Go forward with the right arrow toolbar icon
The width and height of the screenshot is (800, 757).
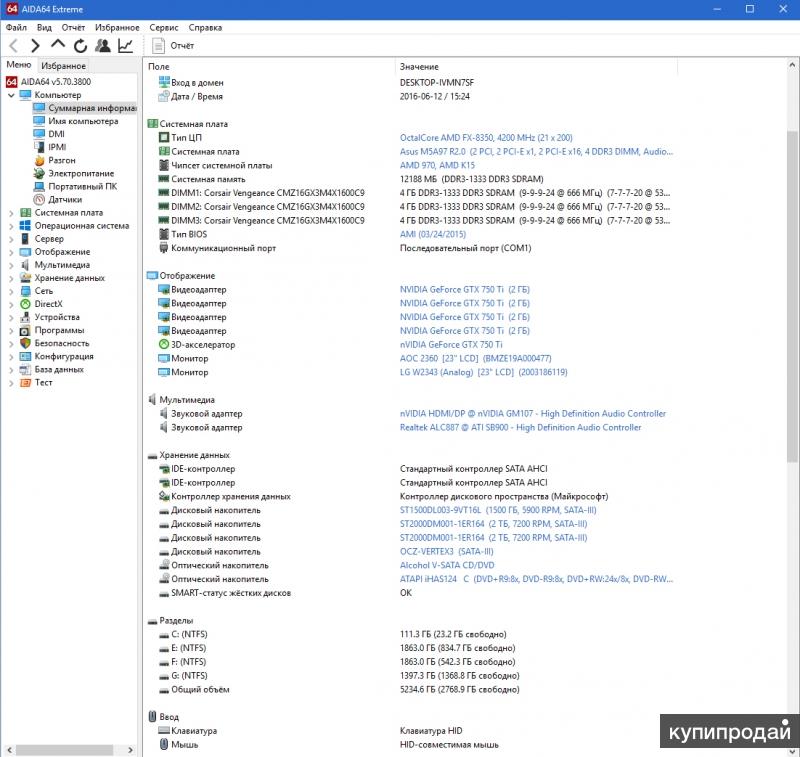pyautogui.click(x=35, y=46)
